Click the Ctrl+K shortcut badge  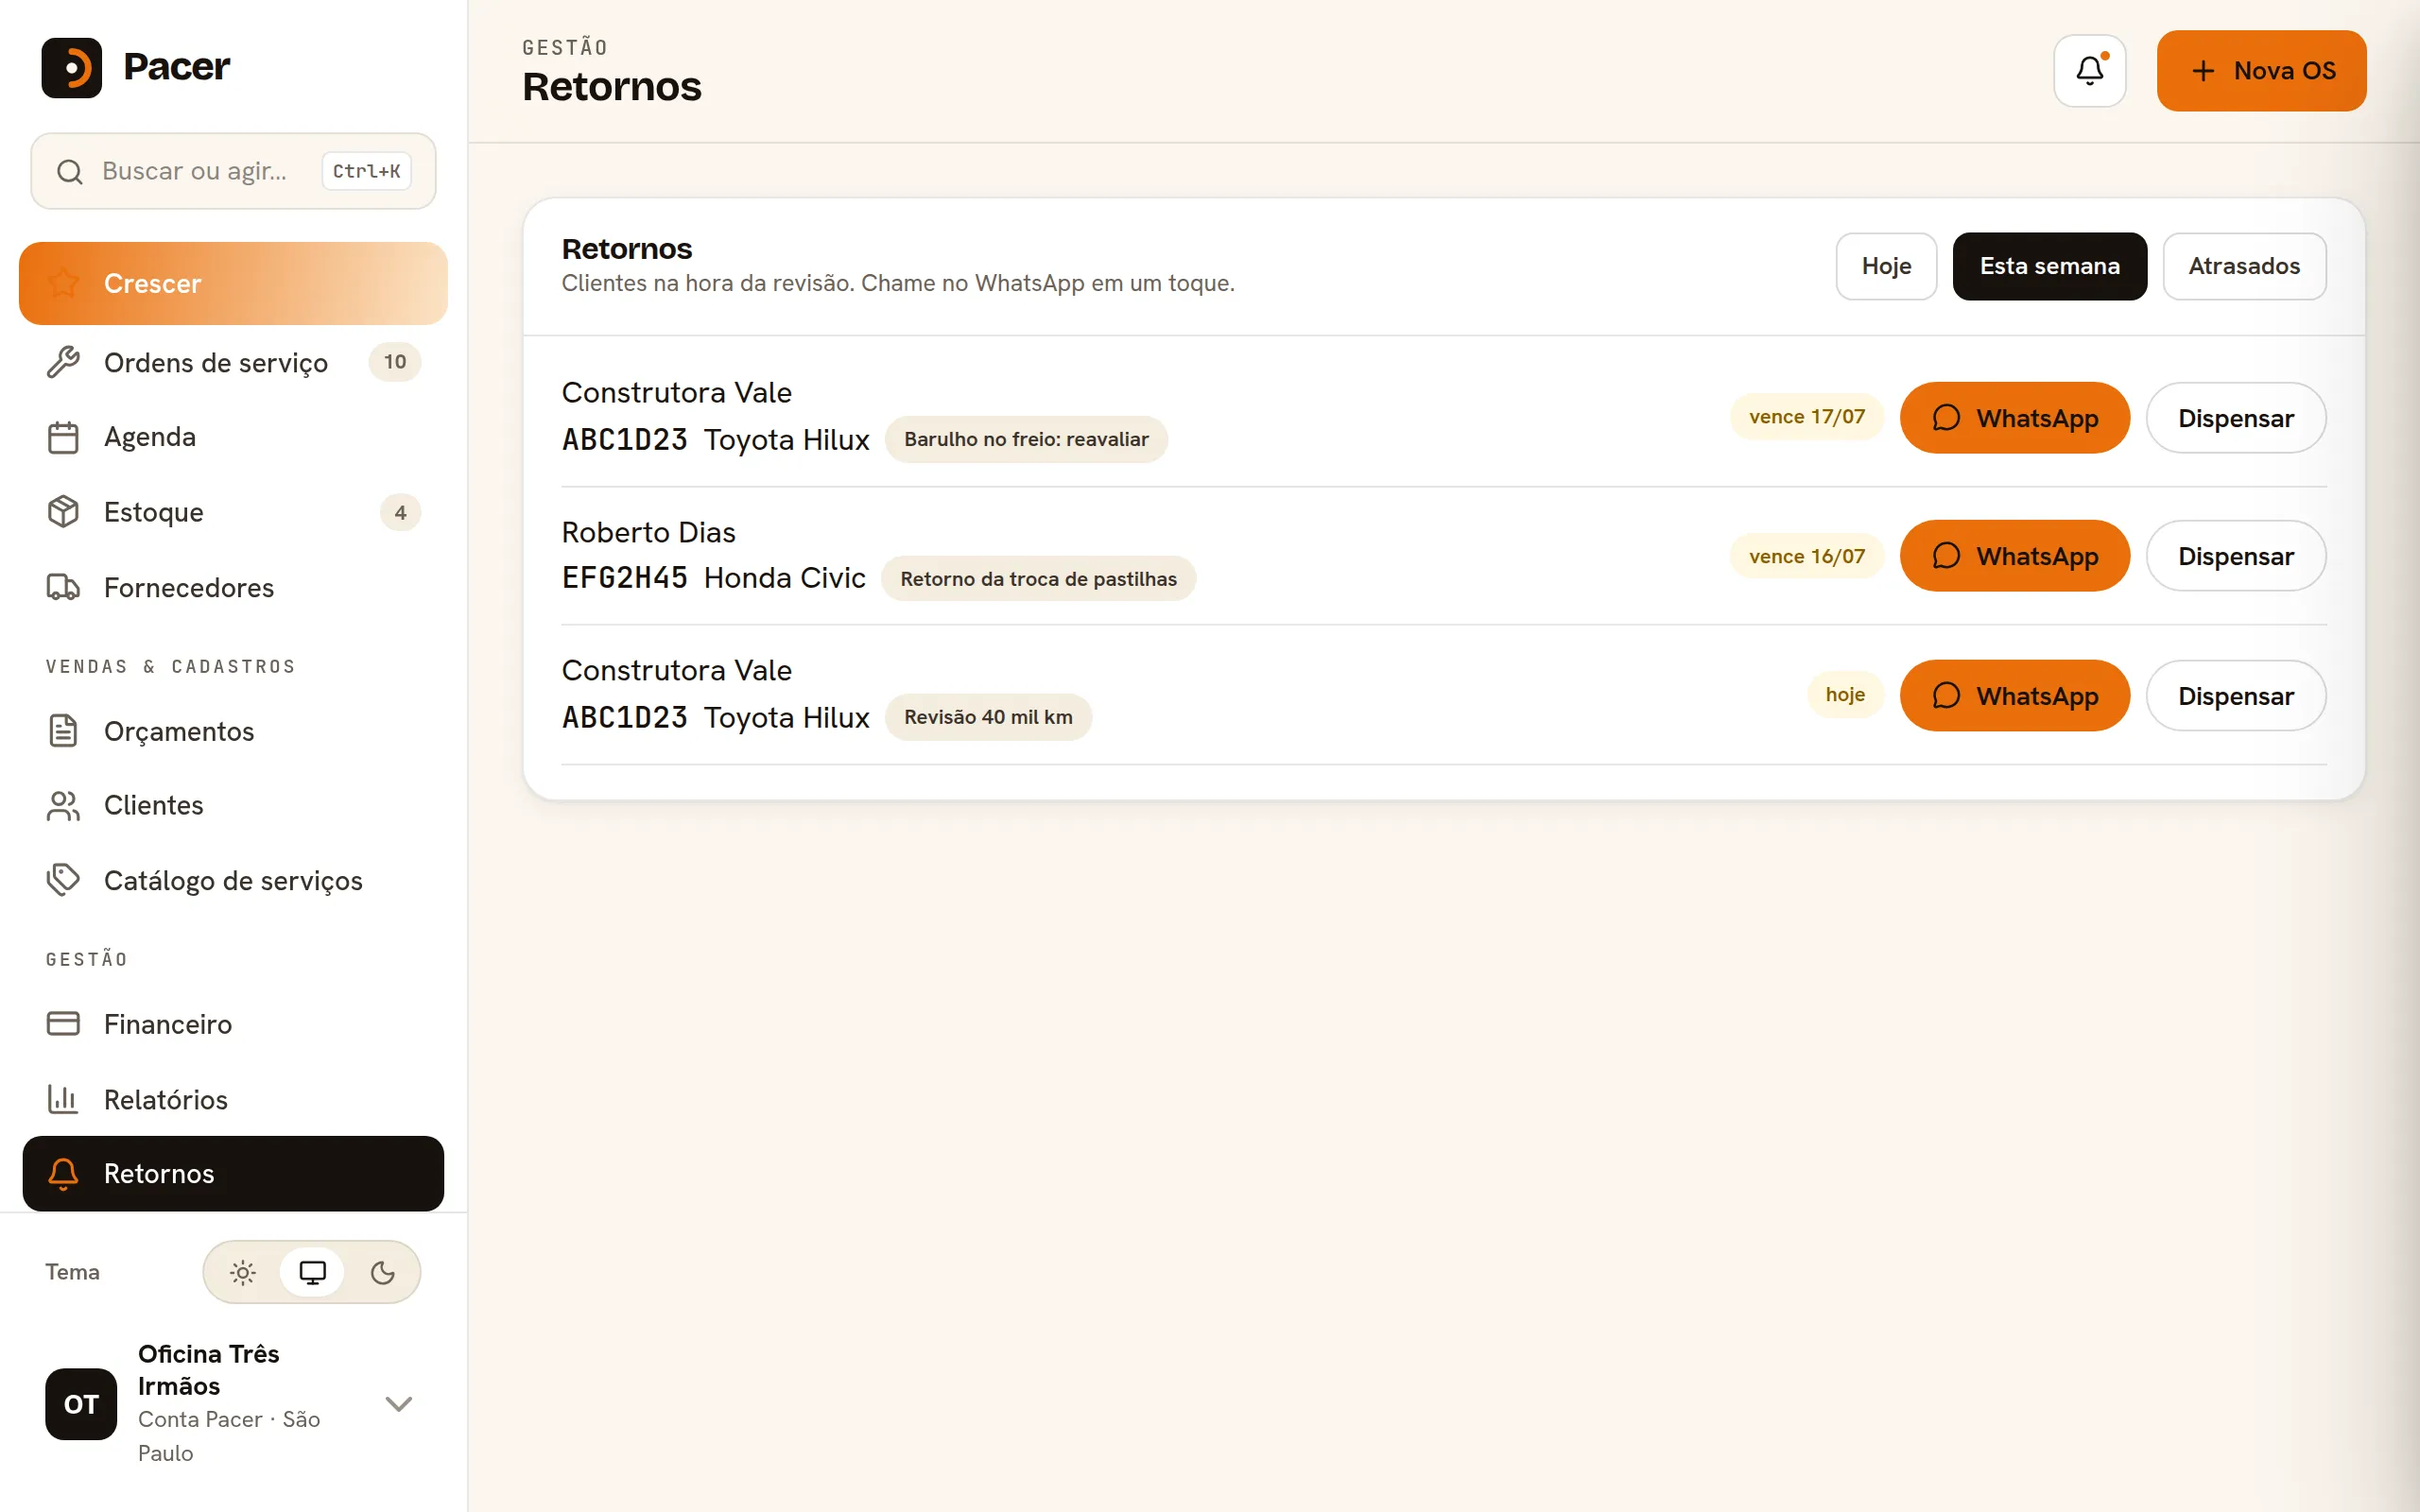[366, 171]
